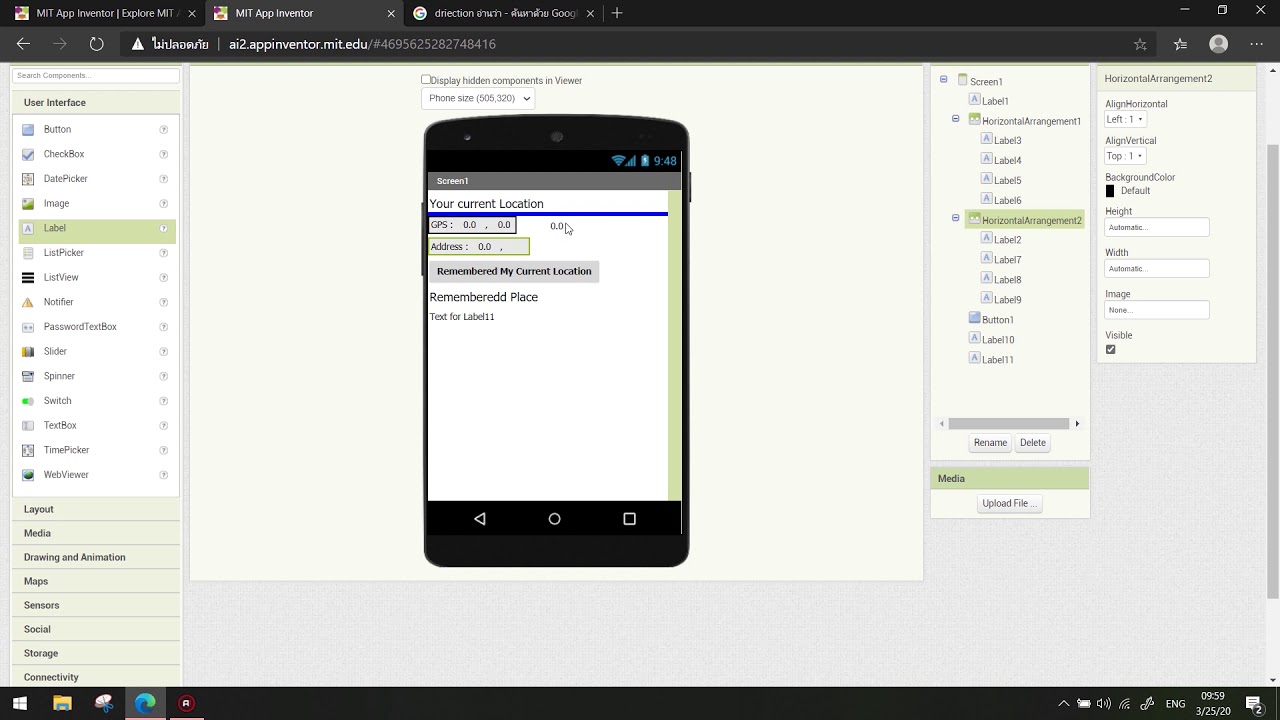Viewport: 1280px width, 720px height.
Task: Bookmark this page with star icon
Action: click(x=1140, y=44)
